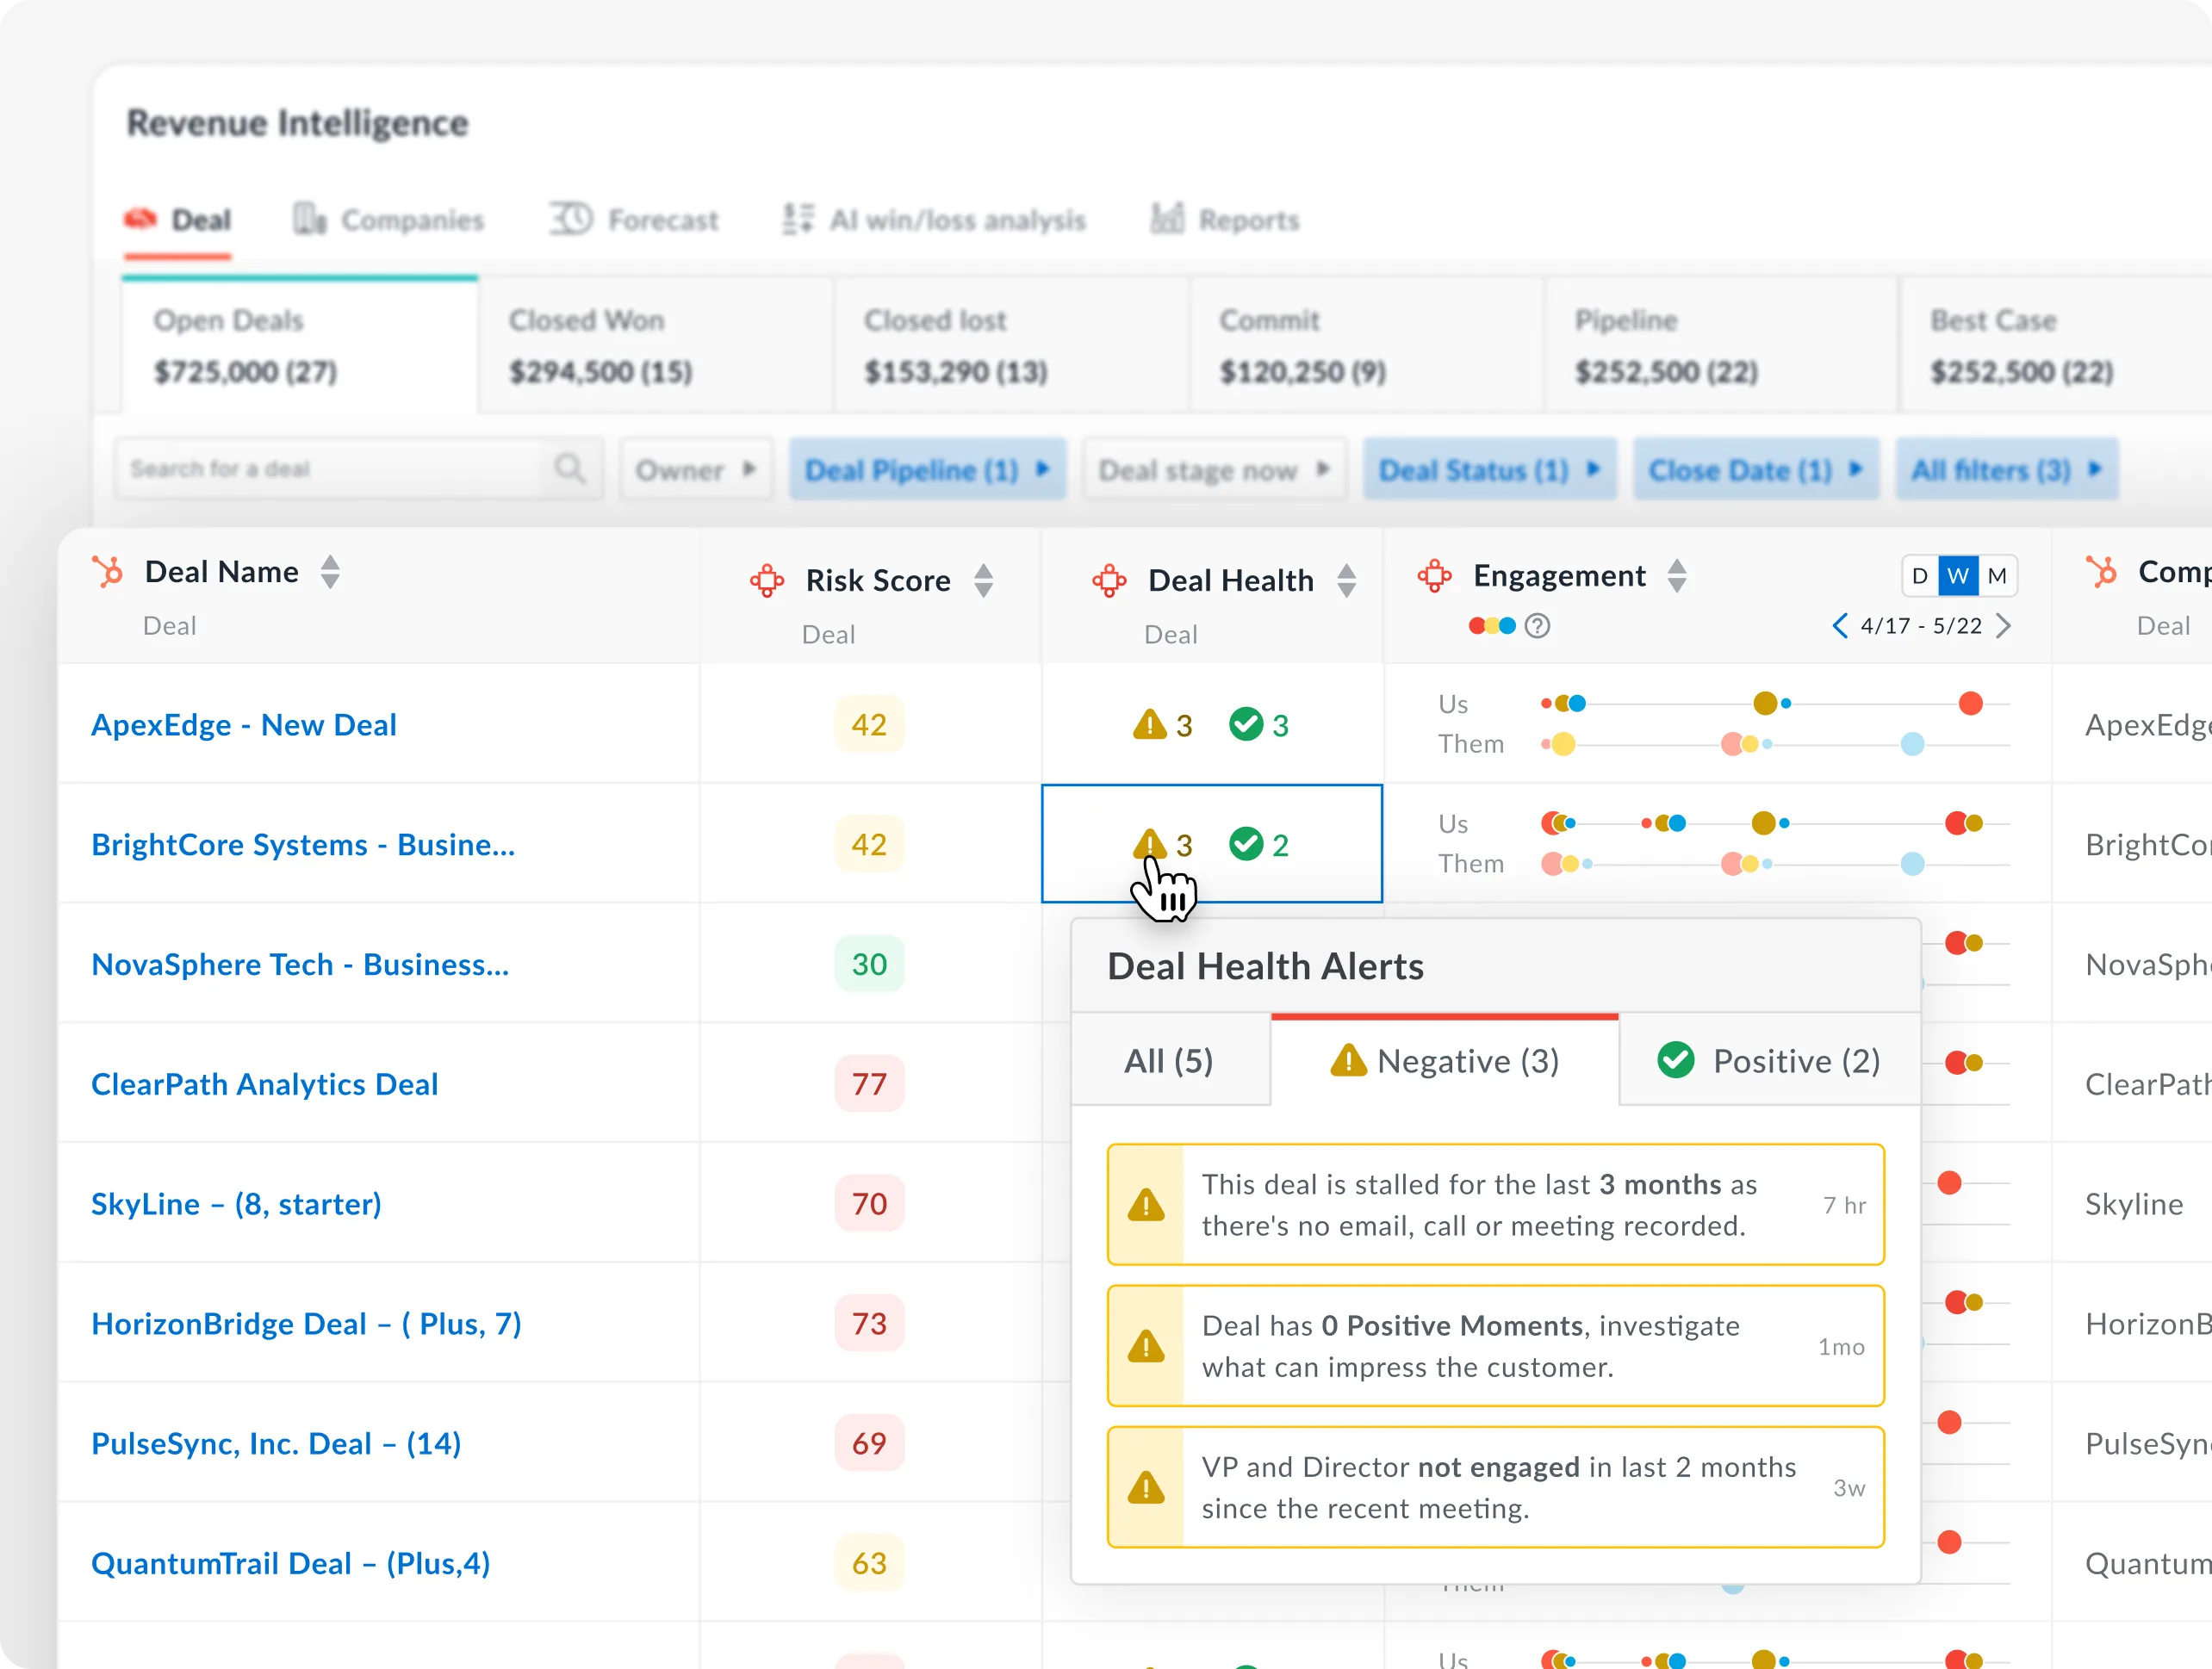The image size is (2212, 1669).
Task: Open the Engagement legend help question mark
Action: pyautogui.click(x=1537, y=626)
